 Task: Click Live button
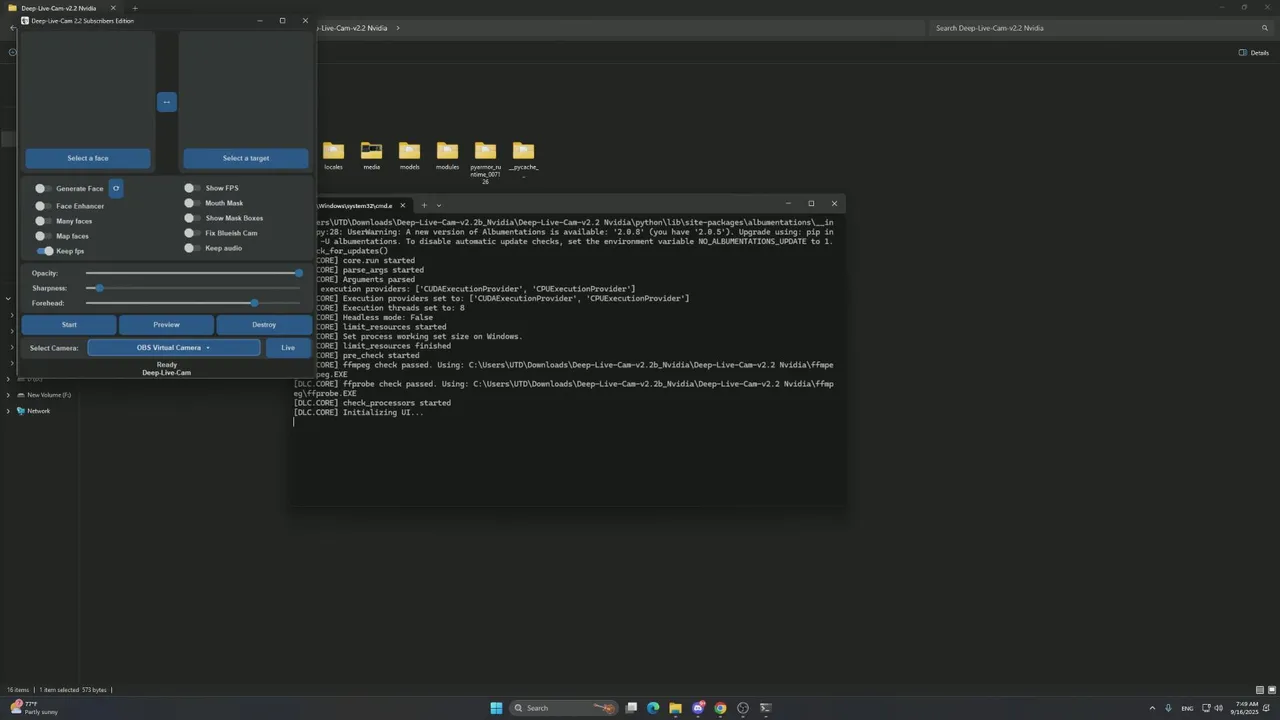288,348
